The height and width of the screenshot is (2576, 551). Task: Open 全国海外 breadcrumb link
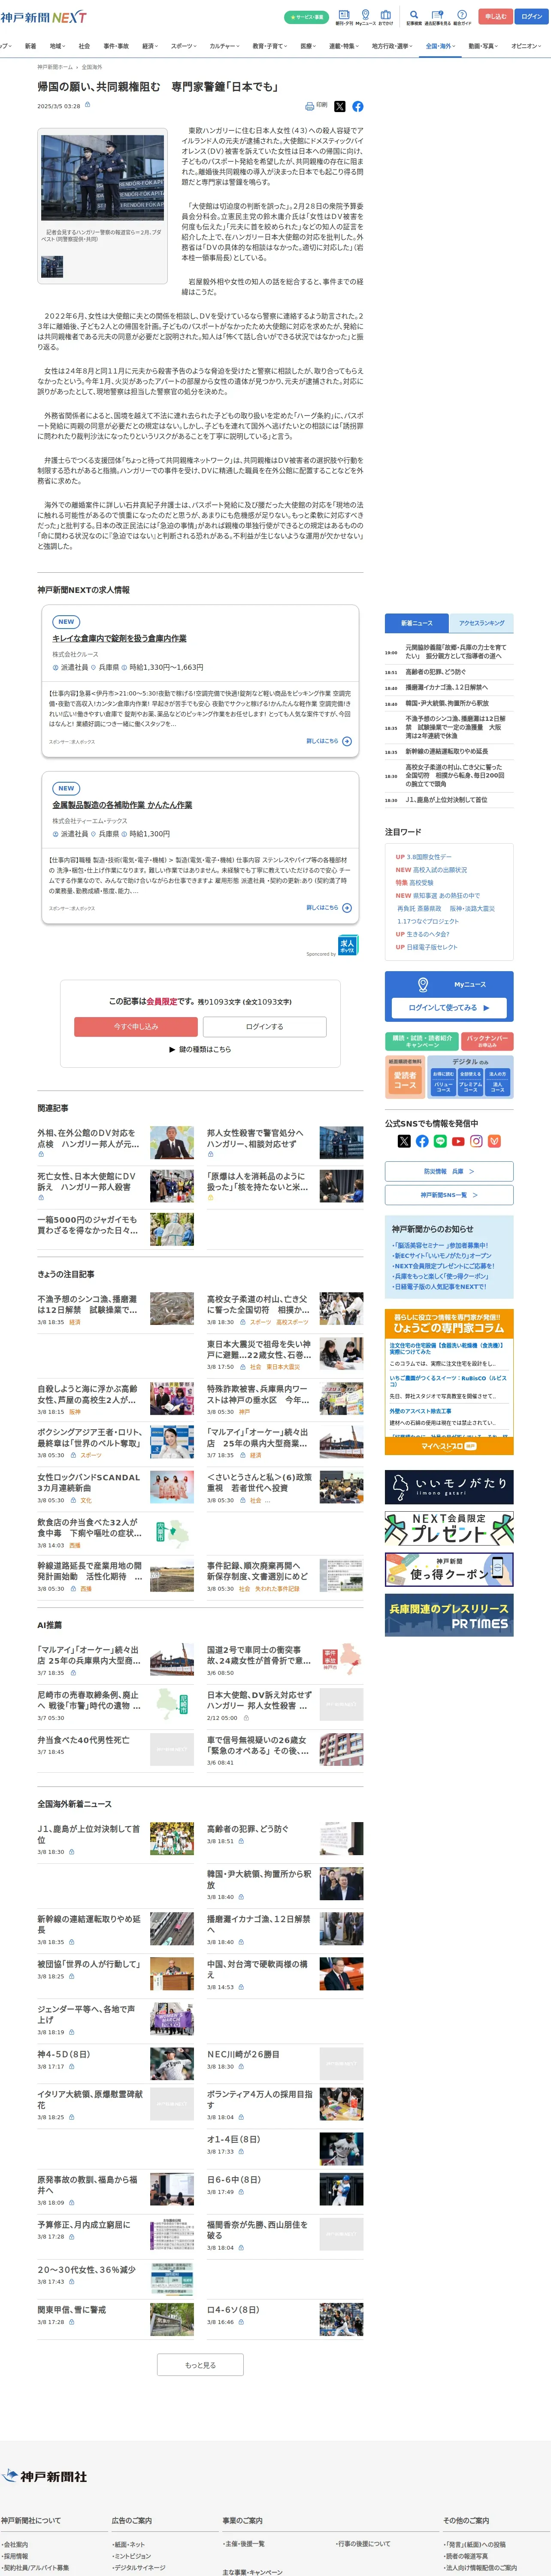(92, 67)
